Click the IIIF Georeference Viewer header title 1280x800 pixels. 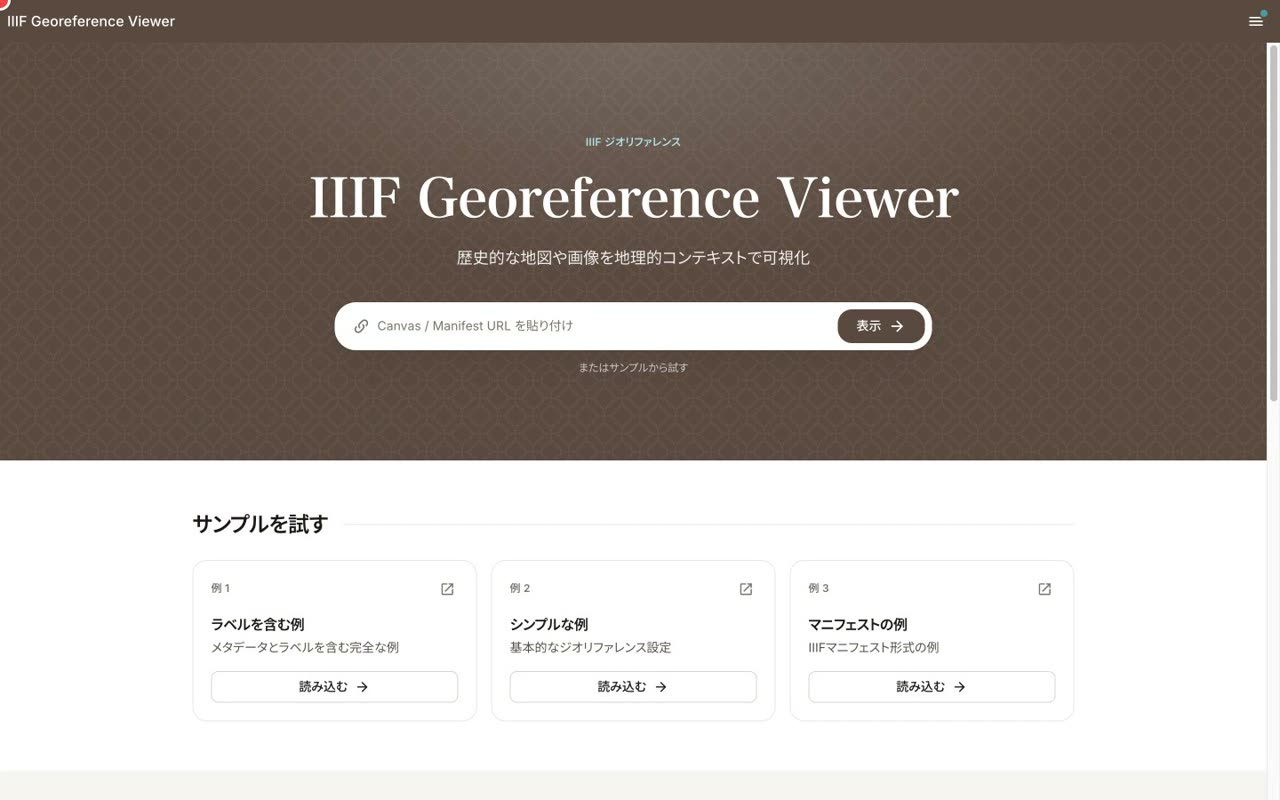tap(91, 21)
